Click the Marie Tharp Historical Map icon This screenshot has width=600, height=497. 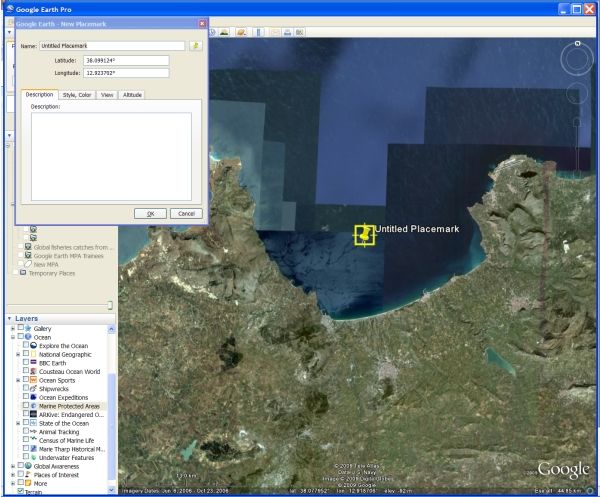33,449
